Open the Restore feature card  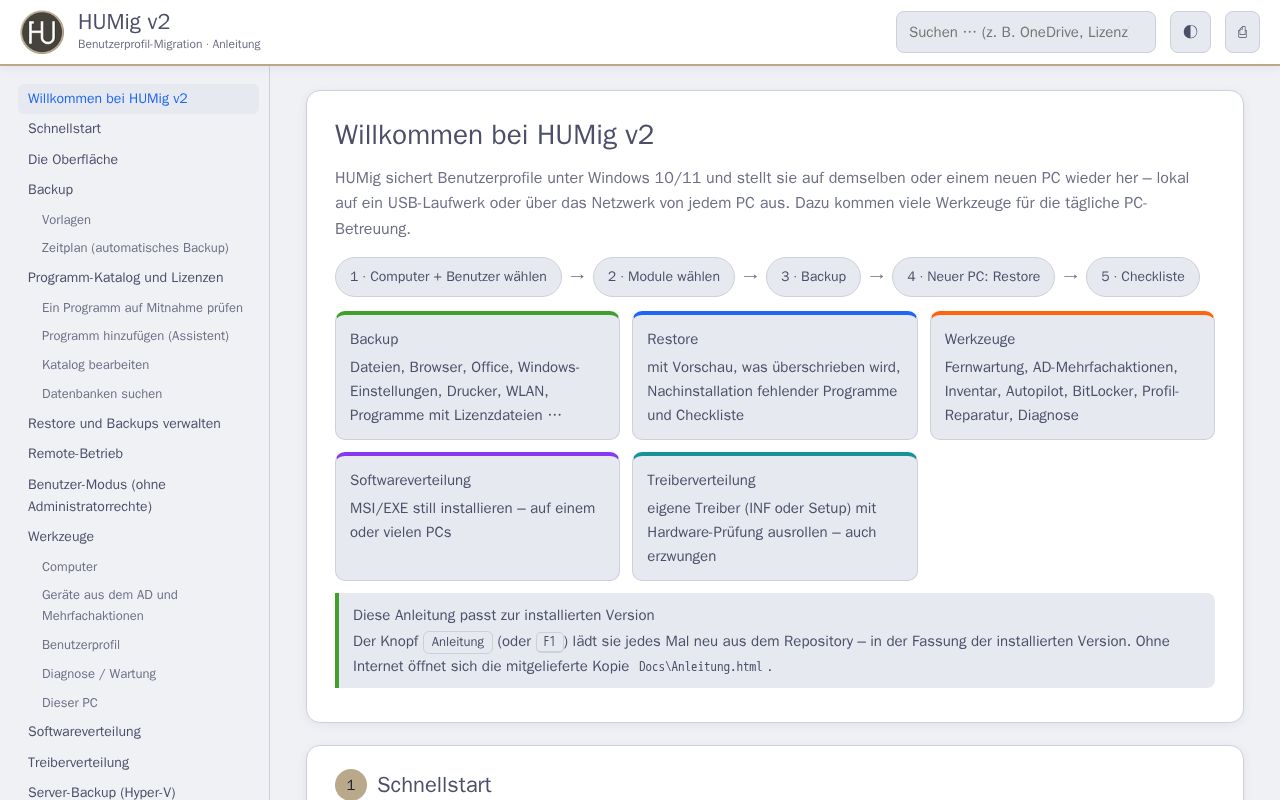tap(775, 375)
